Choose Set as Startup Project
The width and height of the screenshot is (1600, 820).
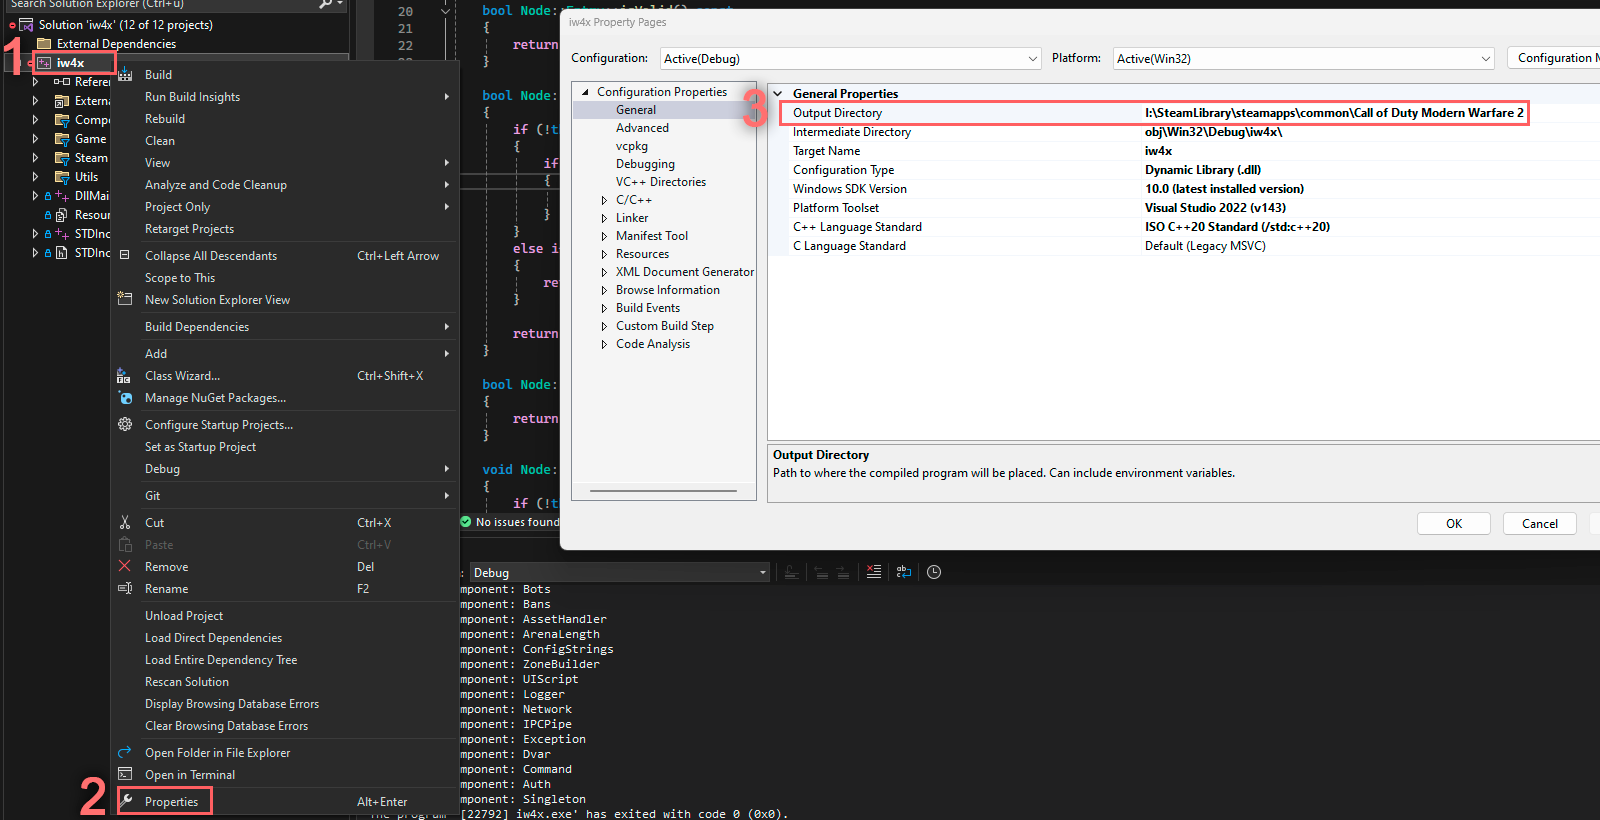[x=200, y=447]
